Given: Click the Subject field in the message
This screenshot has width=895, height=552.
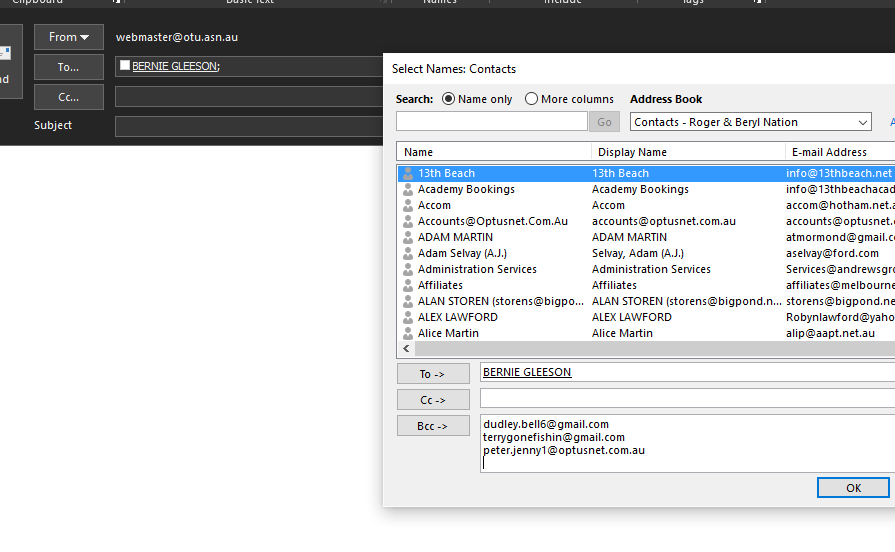Looking at the screenshot, I should pos(250,127).
